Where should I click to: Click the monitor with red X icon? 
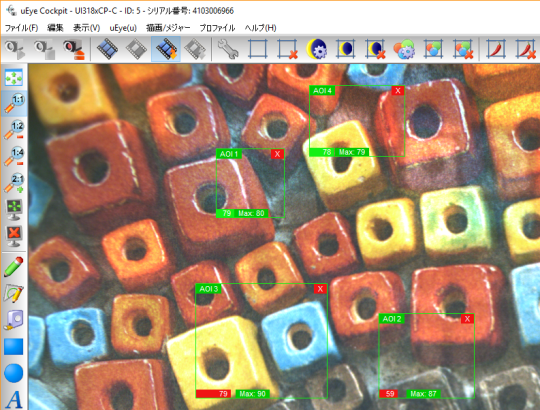point(14,236)
